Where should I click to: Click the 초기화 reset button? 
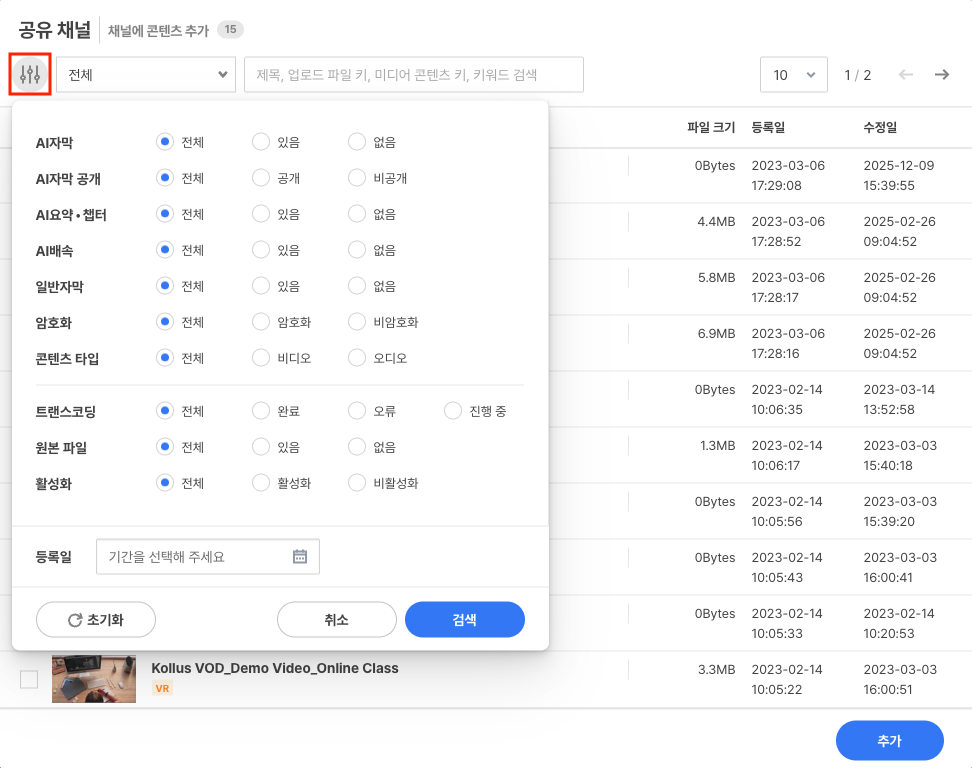[x=95, y=619]
